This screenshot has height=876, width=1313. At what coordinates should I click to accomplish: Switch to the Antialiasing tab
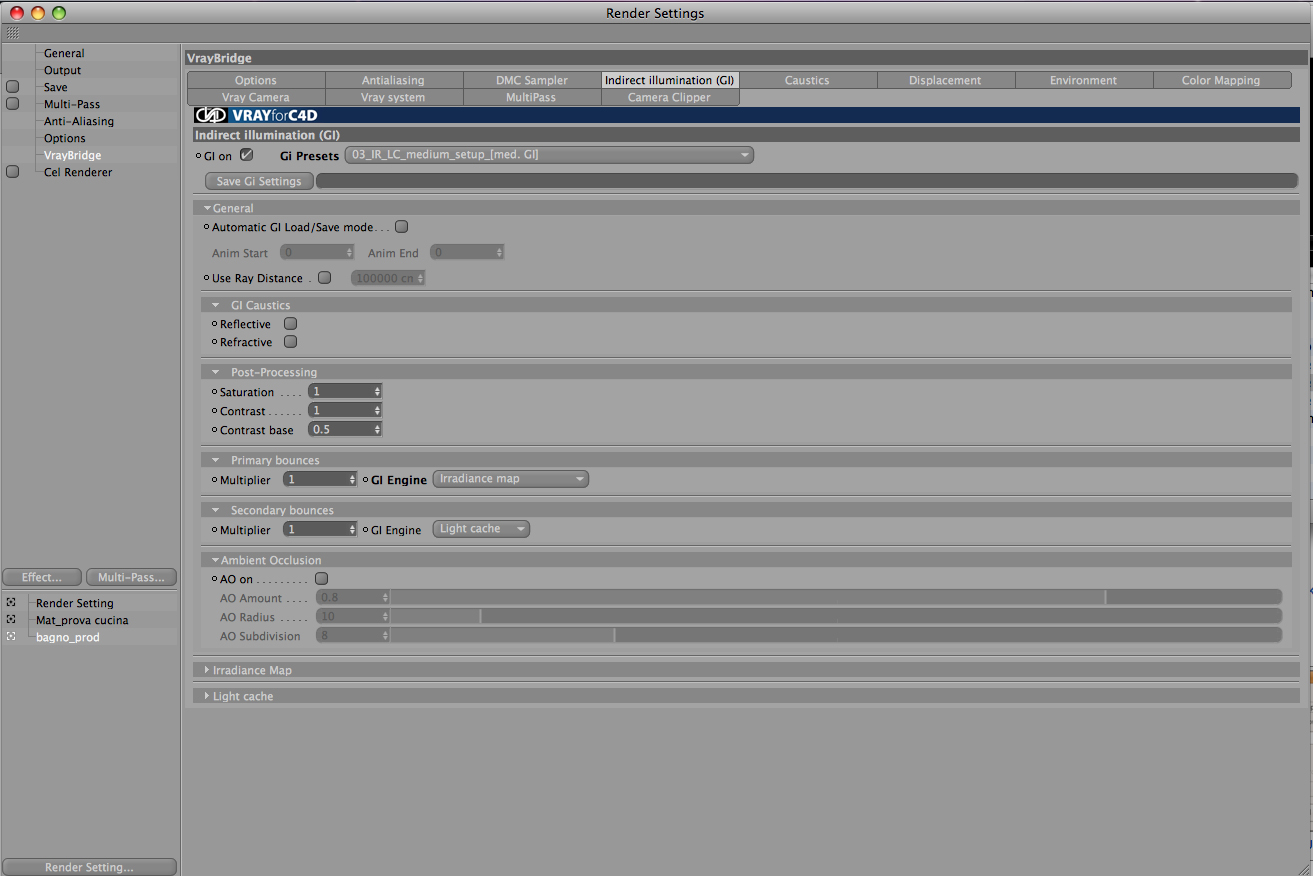[x=394, y=80]
